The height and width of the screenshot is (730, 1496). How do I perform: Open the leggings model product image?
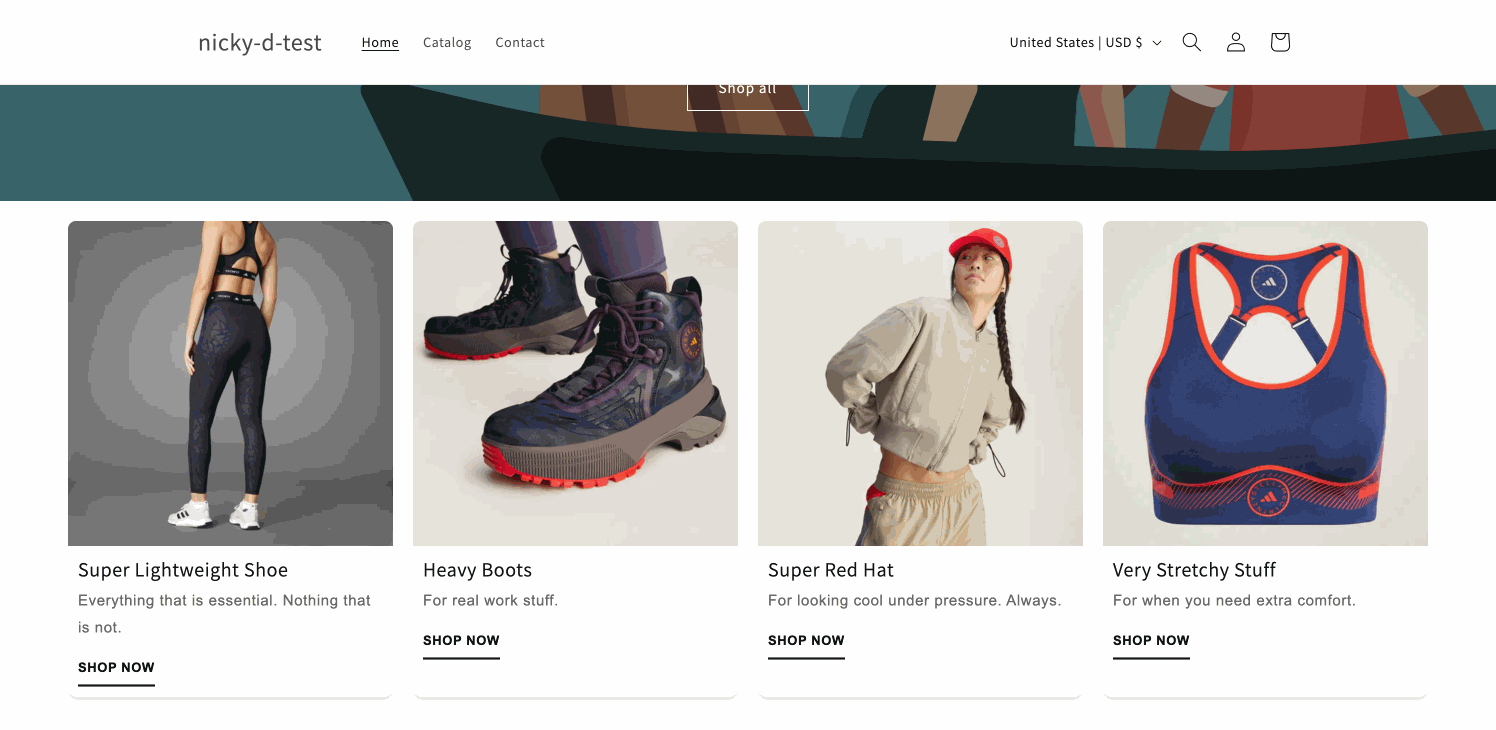pos(230,383)
